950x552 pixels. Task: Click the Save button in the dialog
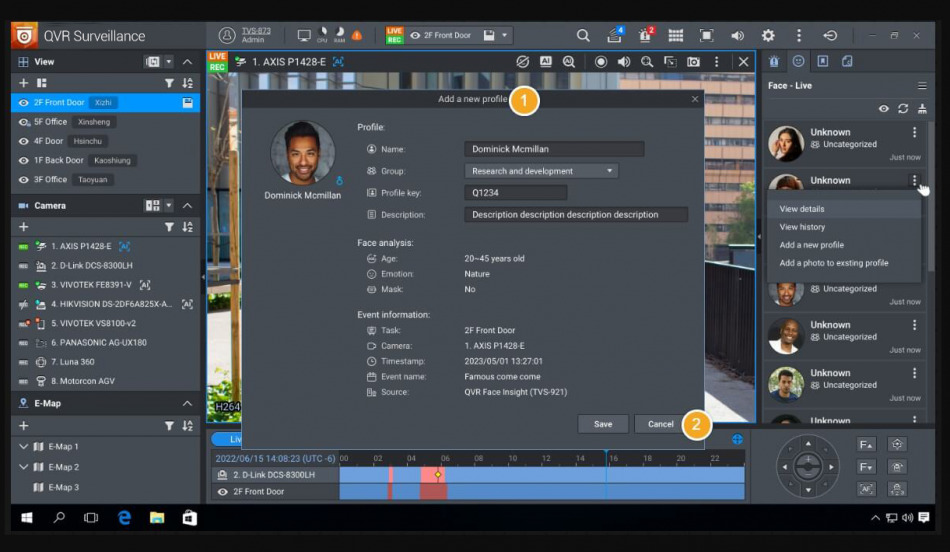point(603,424)
